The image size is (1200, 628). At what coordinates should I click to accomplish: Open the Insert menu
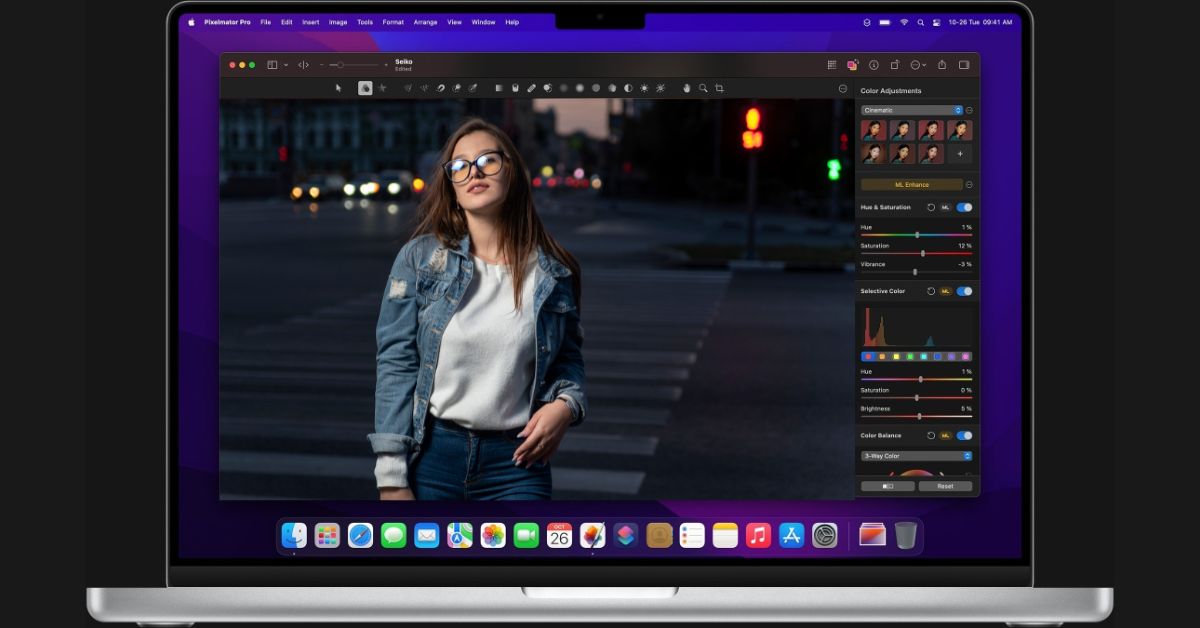[x=311, y=22]
